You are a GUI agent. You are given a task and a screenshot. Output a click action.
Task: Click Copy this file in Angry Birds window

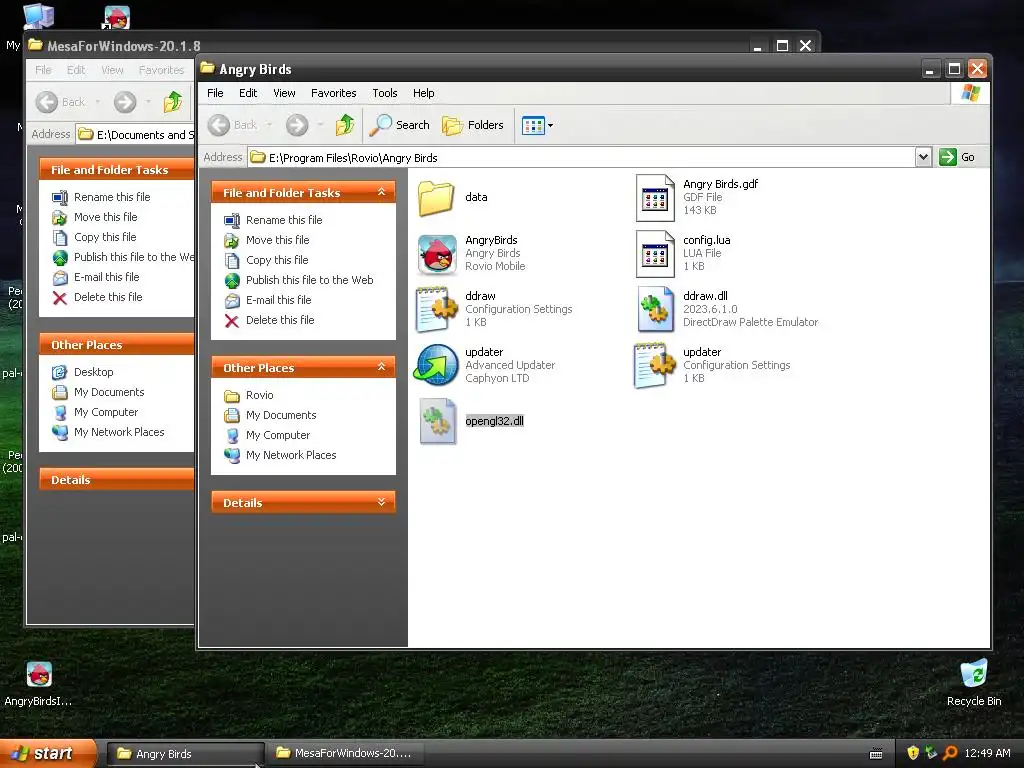tap(277, 260)
